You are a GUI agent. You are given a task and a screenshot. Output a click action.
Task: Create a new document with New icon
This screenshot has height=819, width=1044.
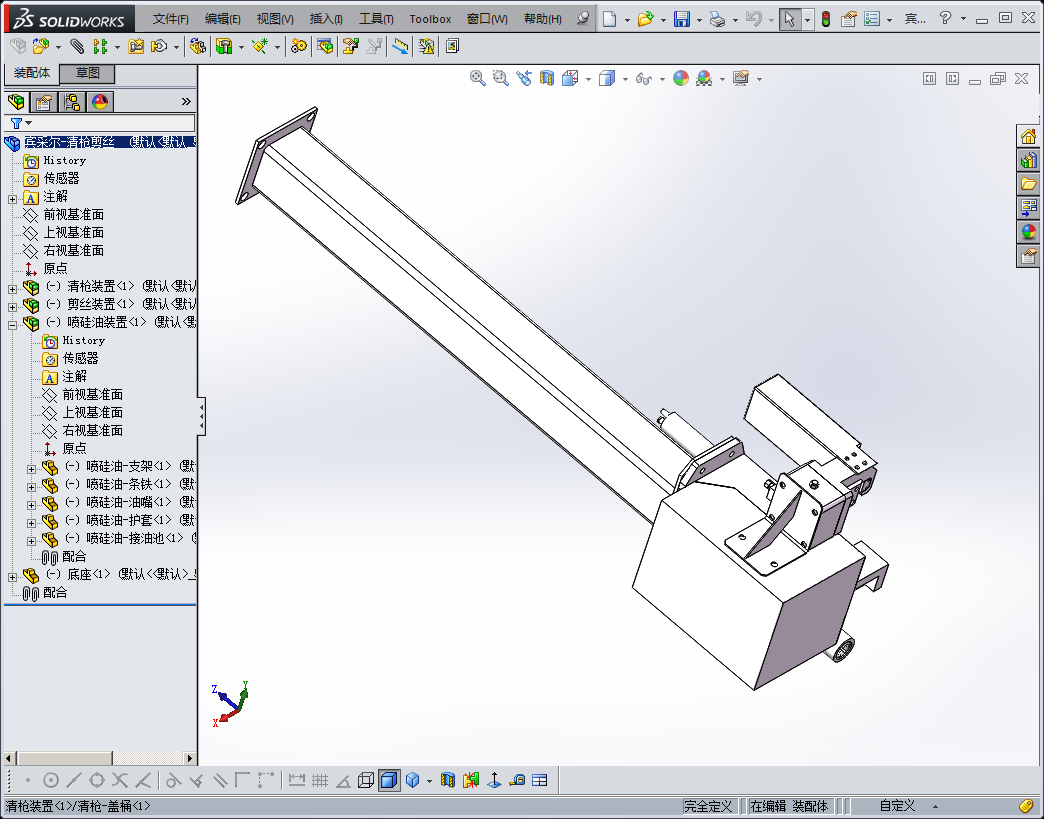click(x=609, y=19)
